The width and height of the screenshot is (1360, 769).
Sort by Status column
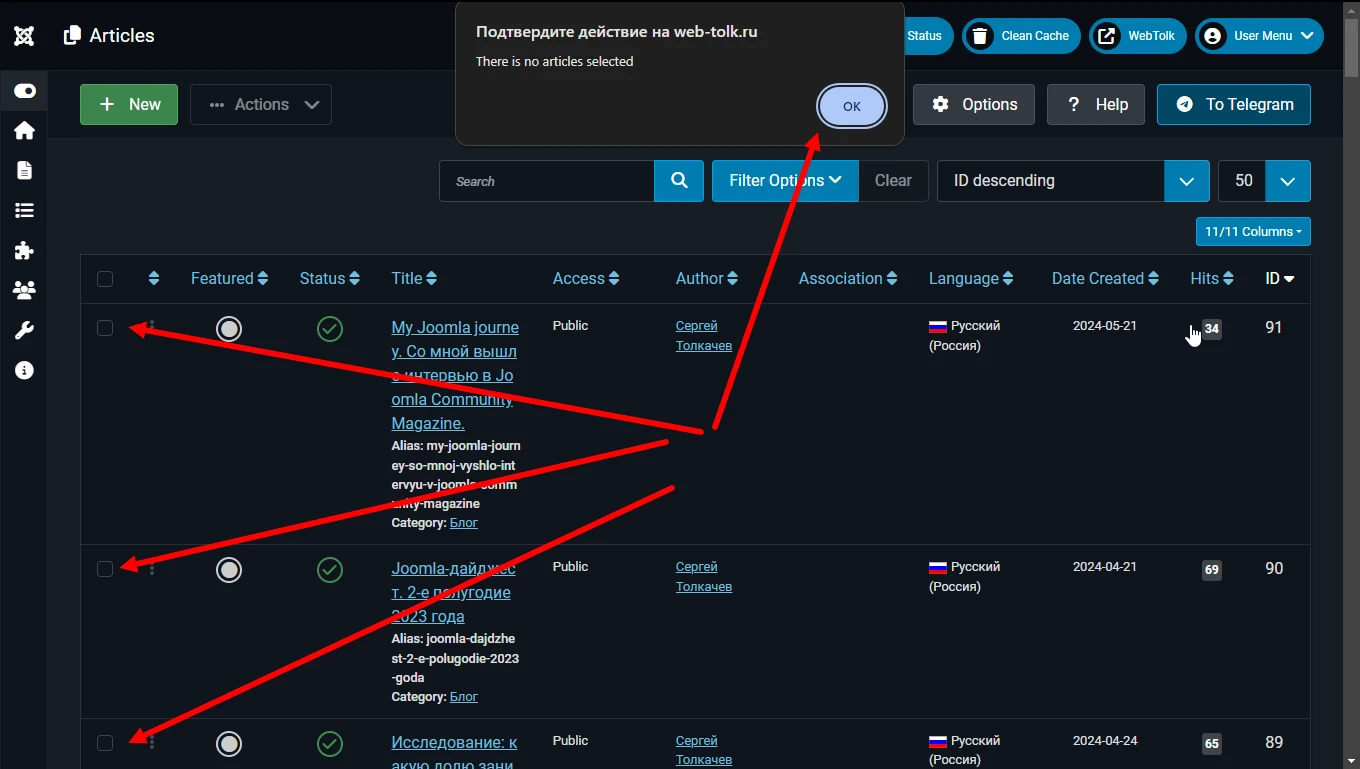[x=329, y=279]
